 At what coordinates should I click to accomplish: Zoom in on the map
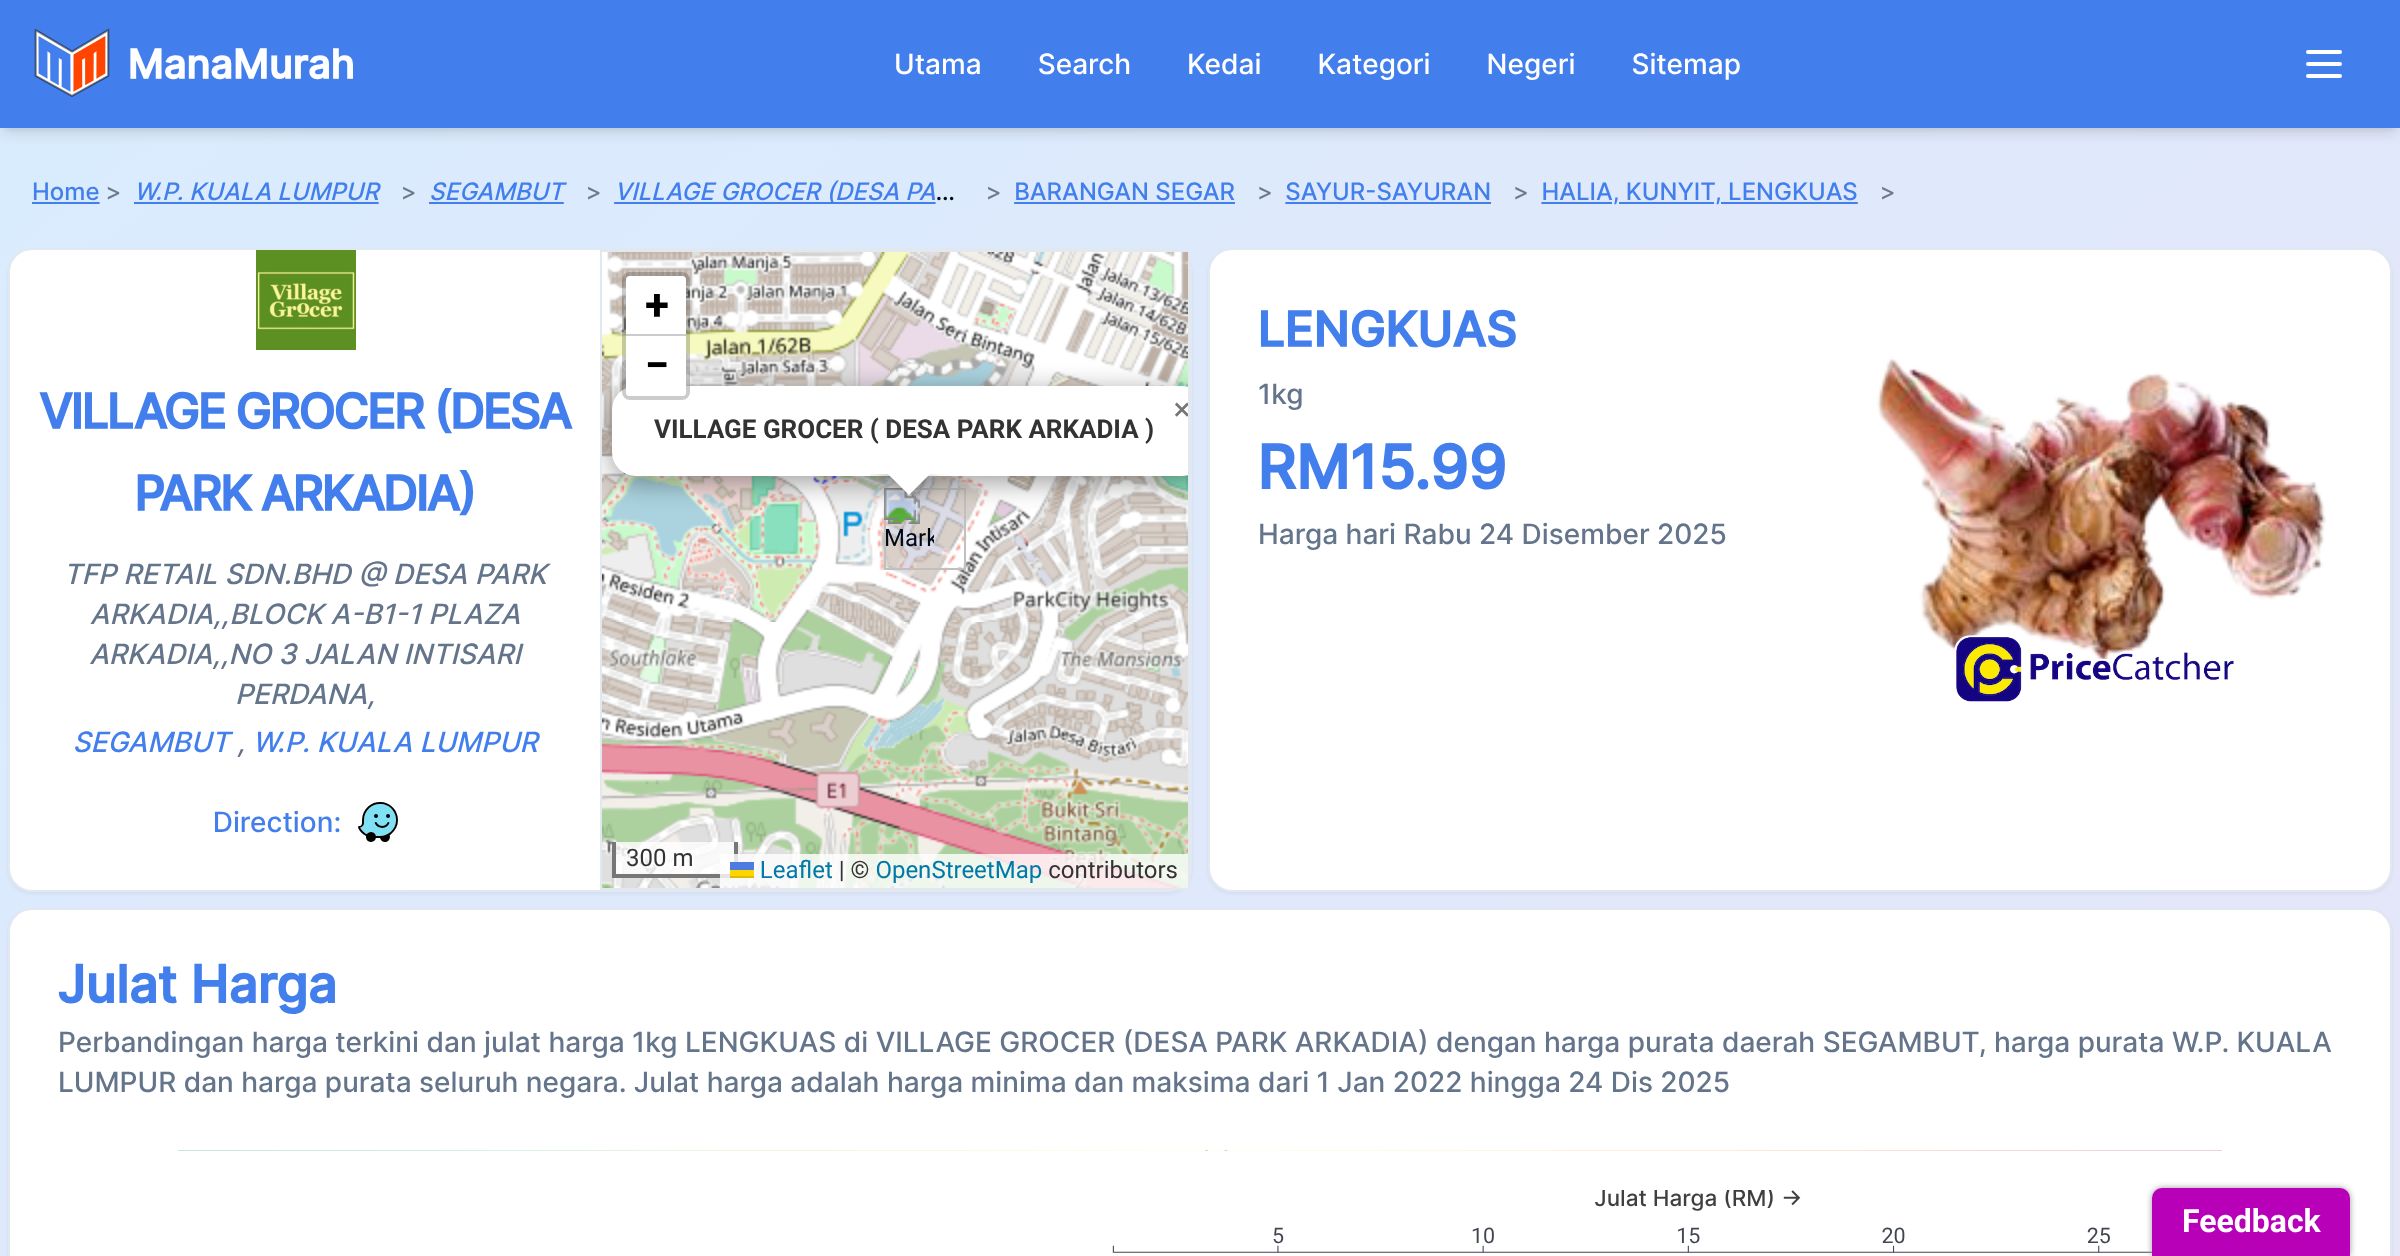point(656,305)
